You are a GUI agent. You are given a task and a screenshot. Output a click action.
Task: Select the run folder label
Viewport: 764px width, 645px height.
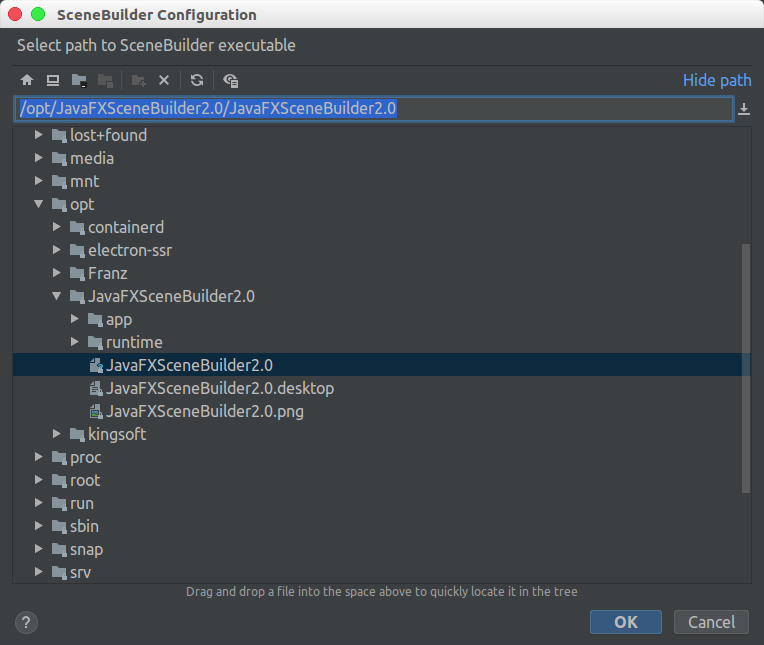pos(81,503)
